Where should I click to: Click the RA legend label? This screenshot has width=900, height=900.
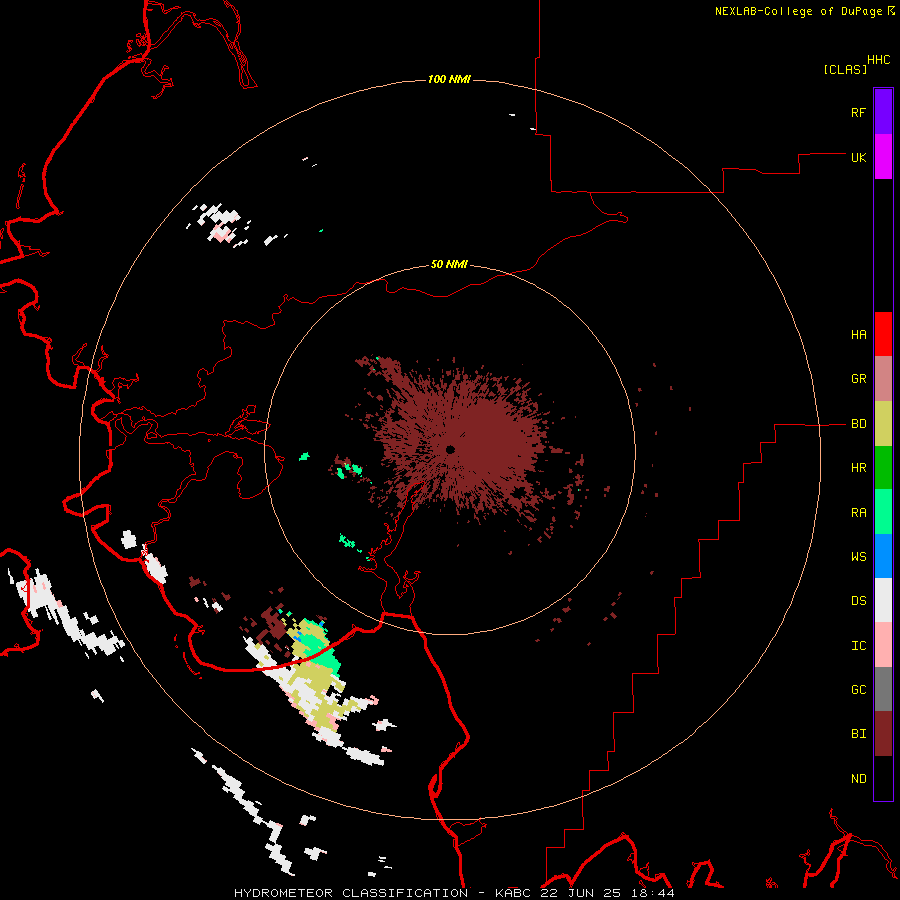[858, 513]
